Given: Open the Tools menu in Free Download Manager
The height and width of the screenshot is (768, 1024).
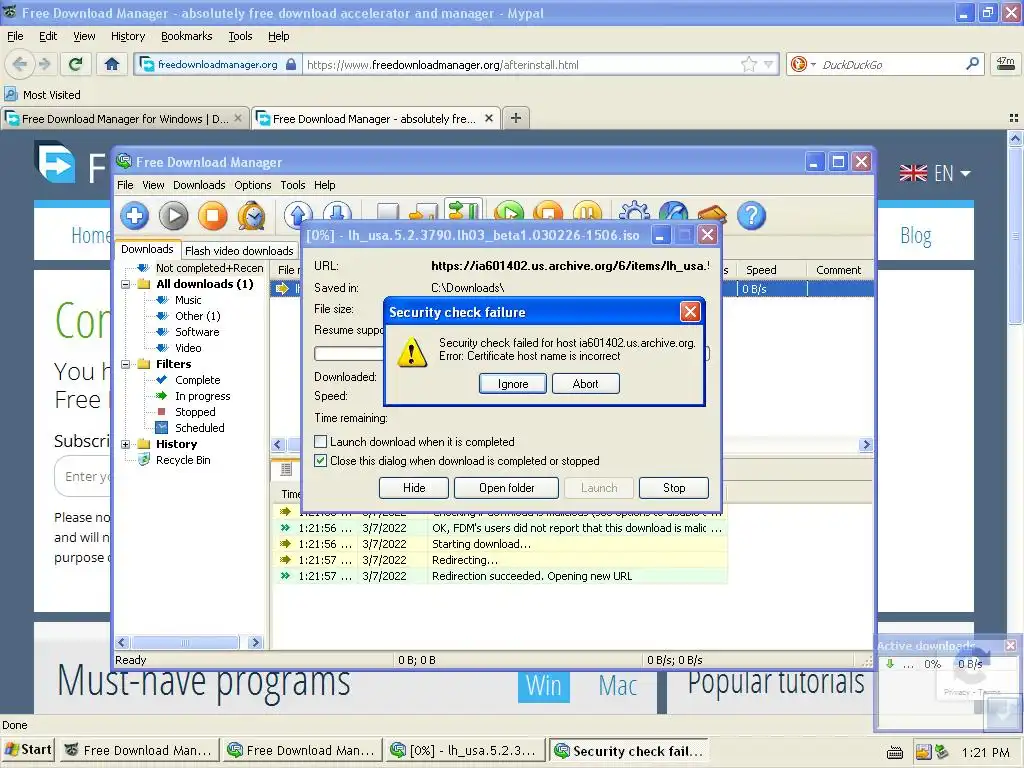Looking at the screenshot, I should [x=293, y=185].
